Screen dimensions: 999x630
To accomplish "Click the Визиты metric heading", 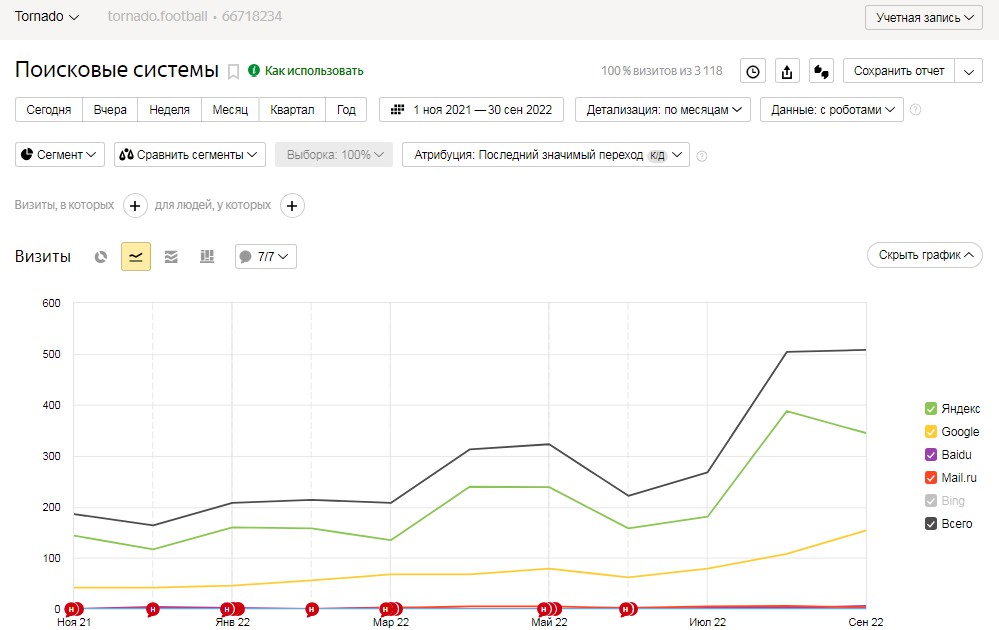I will coord(43,257).
